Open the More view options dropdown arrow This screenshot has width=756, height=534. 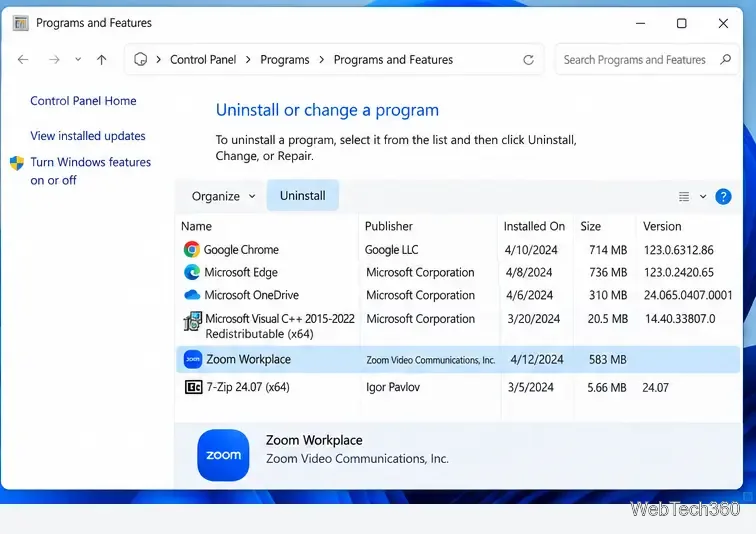703,197
